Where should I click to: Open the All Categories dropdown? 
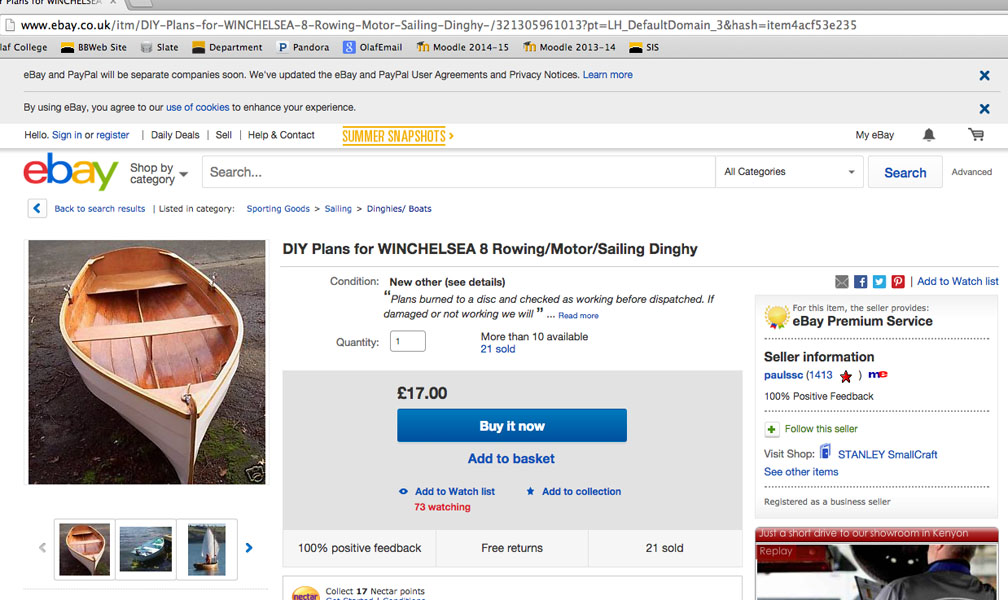pos(789,171)
